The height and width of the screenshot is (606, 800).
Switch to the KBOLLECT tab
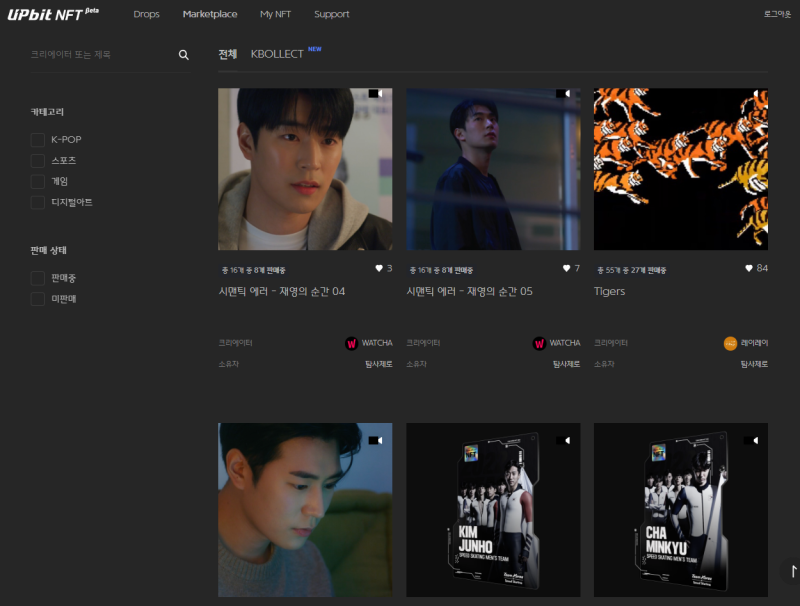[x=277, y=54]
